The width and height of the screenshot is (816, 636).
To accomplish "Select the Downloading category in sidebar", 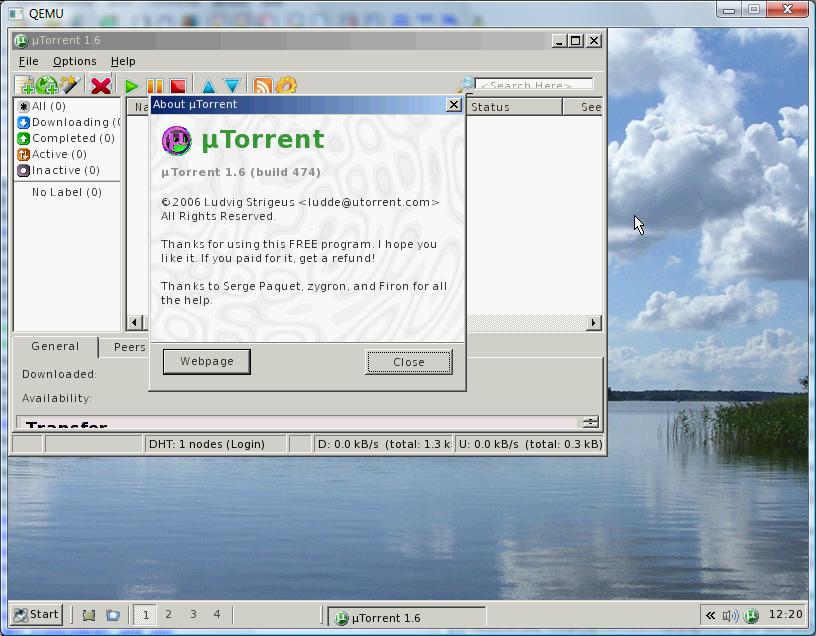I will (x=68, y=122).
